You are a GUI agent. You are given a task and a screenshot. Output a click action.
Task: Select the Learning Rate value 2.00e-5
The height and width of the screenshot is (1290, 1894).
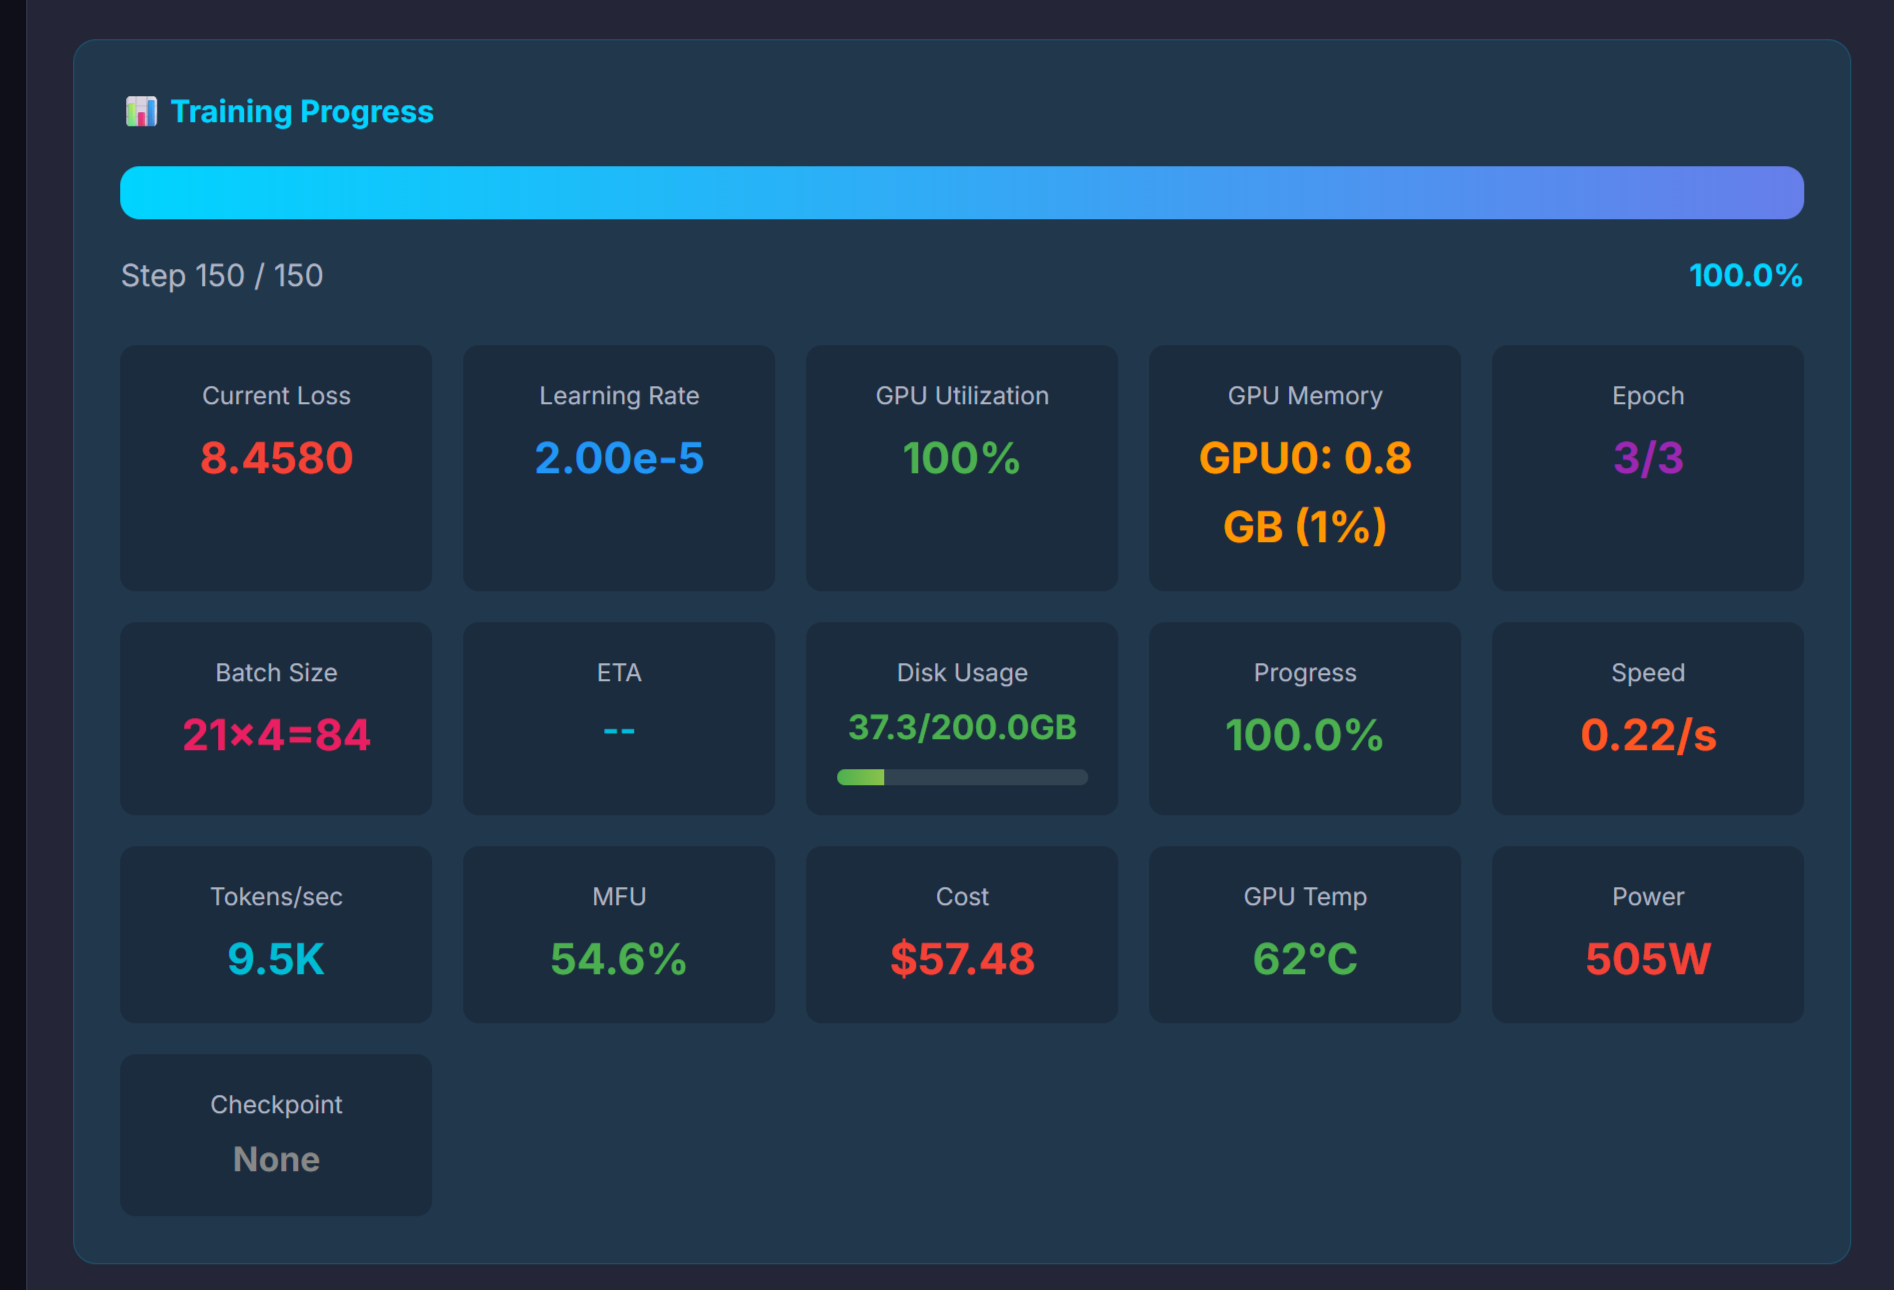[619, 458]
